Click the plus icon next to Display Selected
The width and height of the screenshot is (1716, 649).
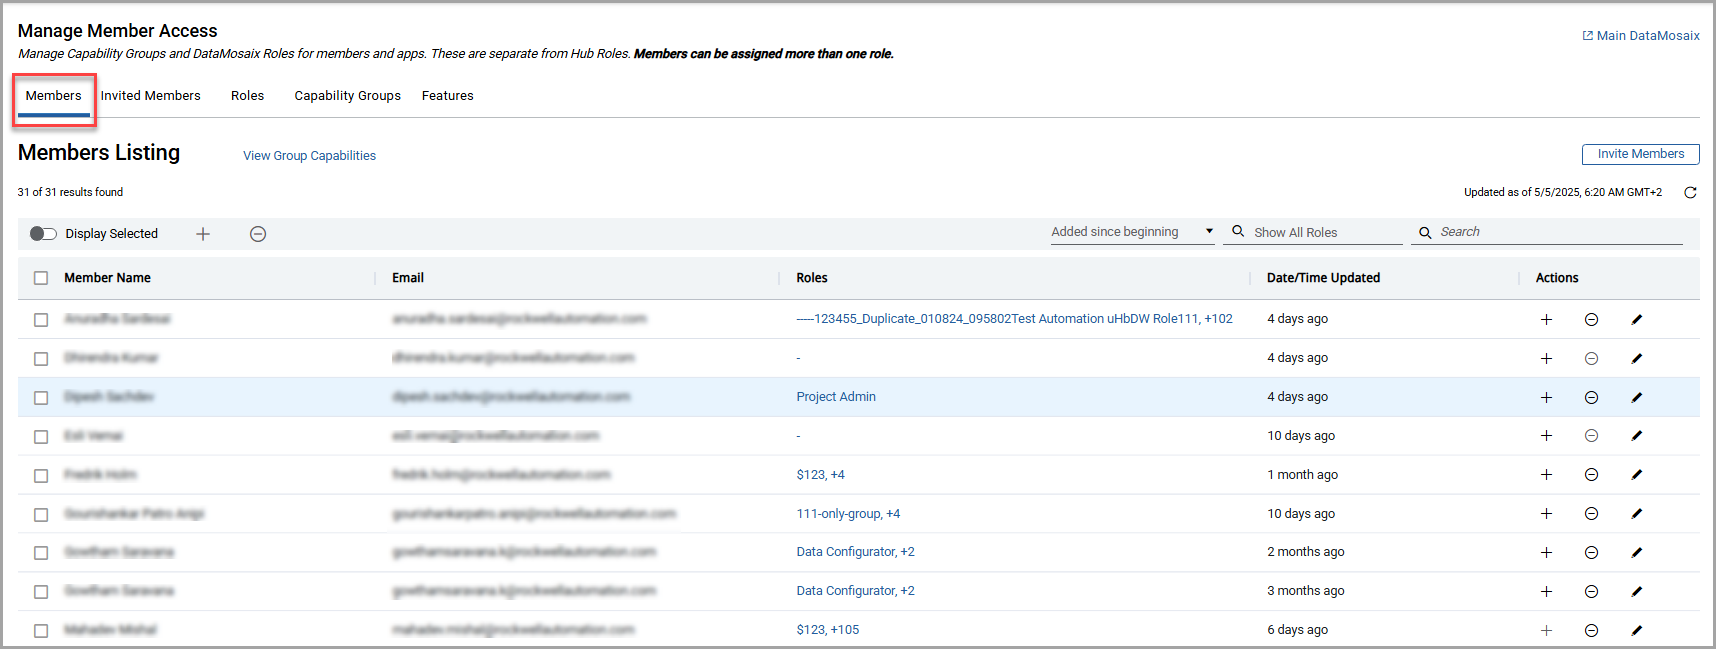[203, 234]
